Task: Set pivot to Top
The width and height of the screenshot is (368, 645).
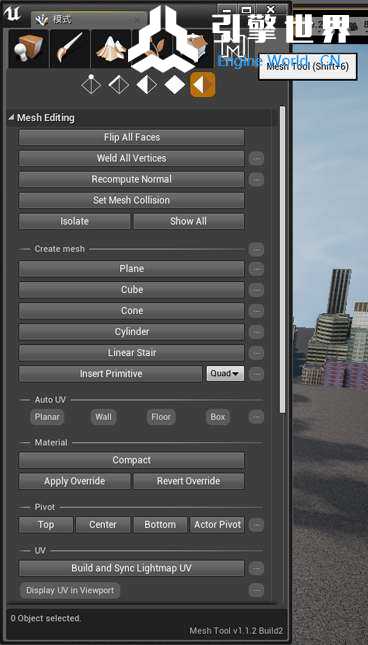Action: pyautogui.click(x=46, y=525)
